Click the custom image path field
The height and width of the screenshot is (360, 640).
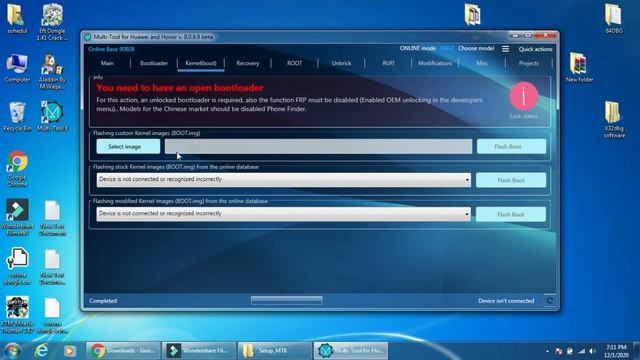(318, 147)
